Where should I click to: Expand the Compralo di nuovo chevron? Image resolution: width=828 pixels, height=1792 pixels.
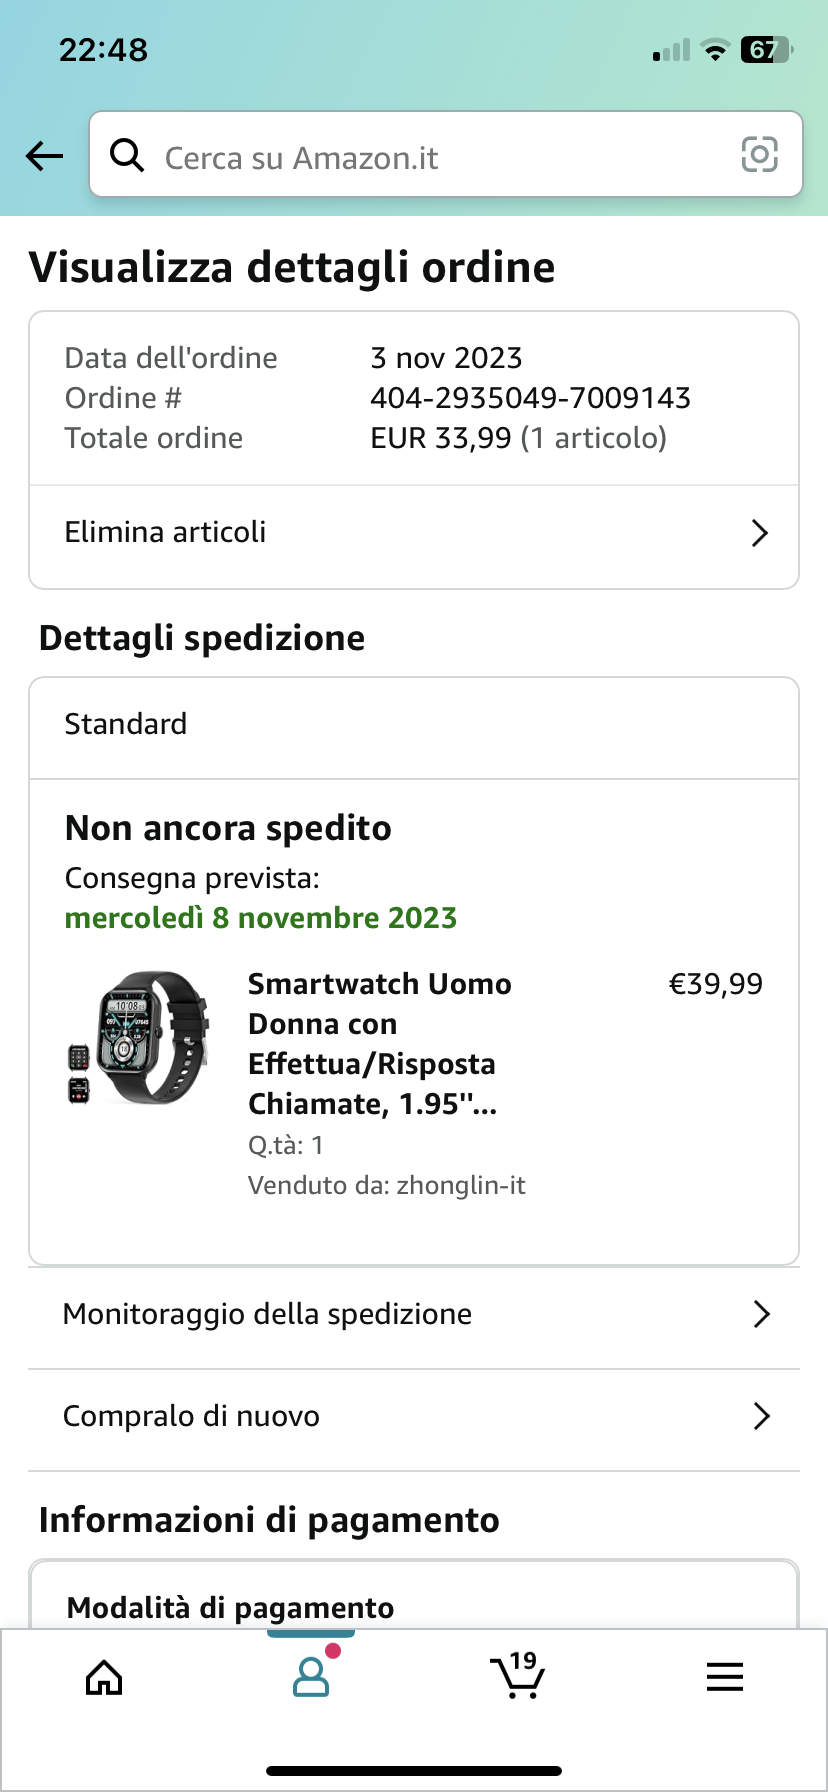[761, 1416]
